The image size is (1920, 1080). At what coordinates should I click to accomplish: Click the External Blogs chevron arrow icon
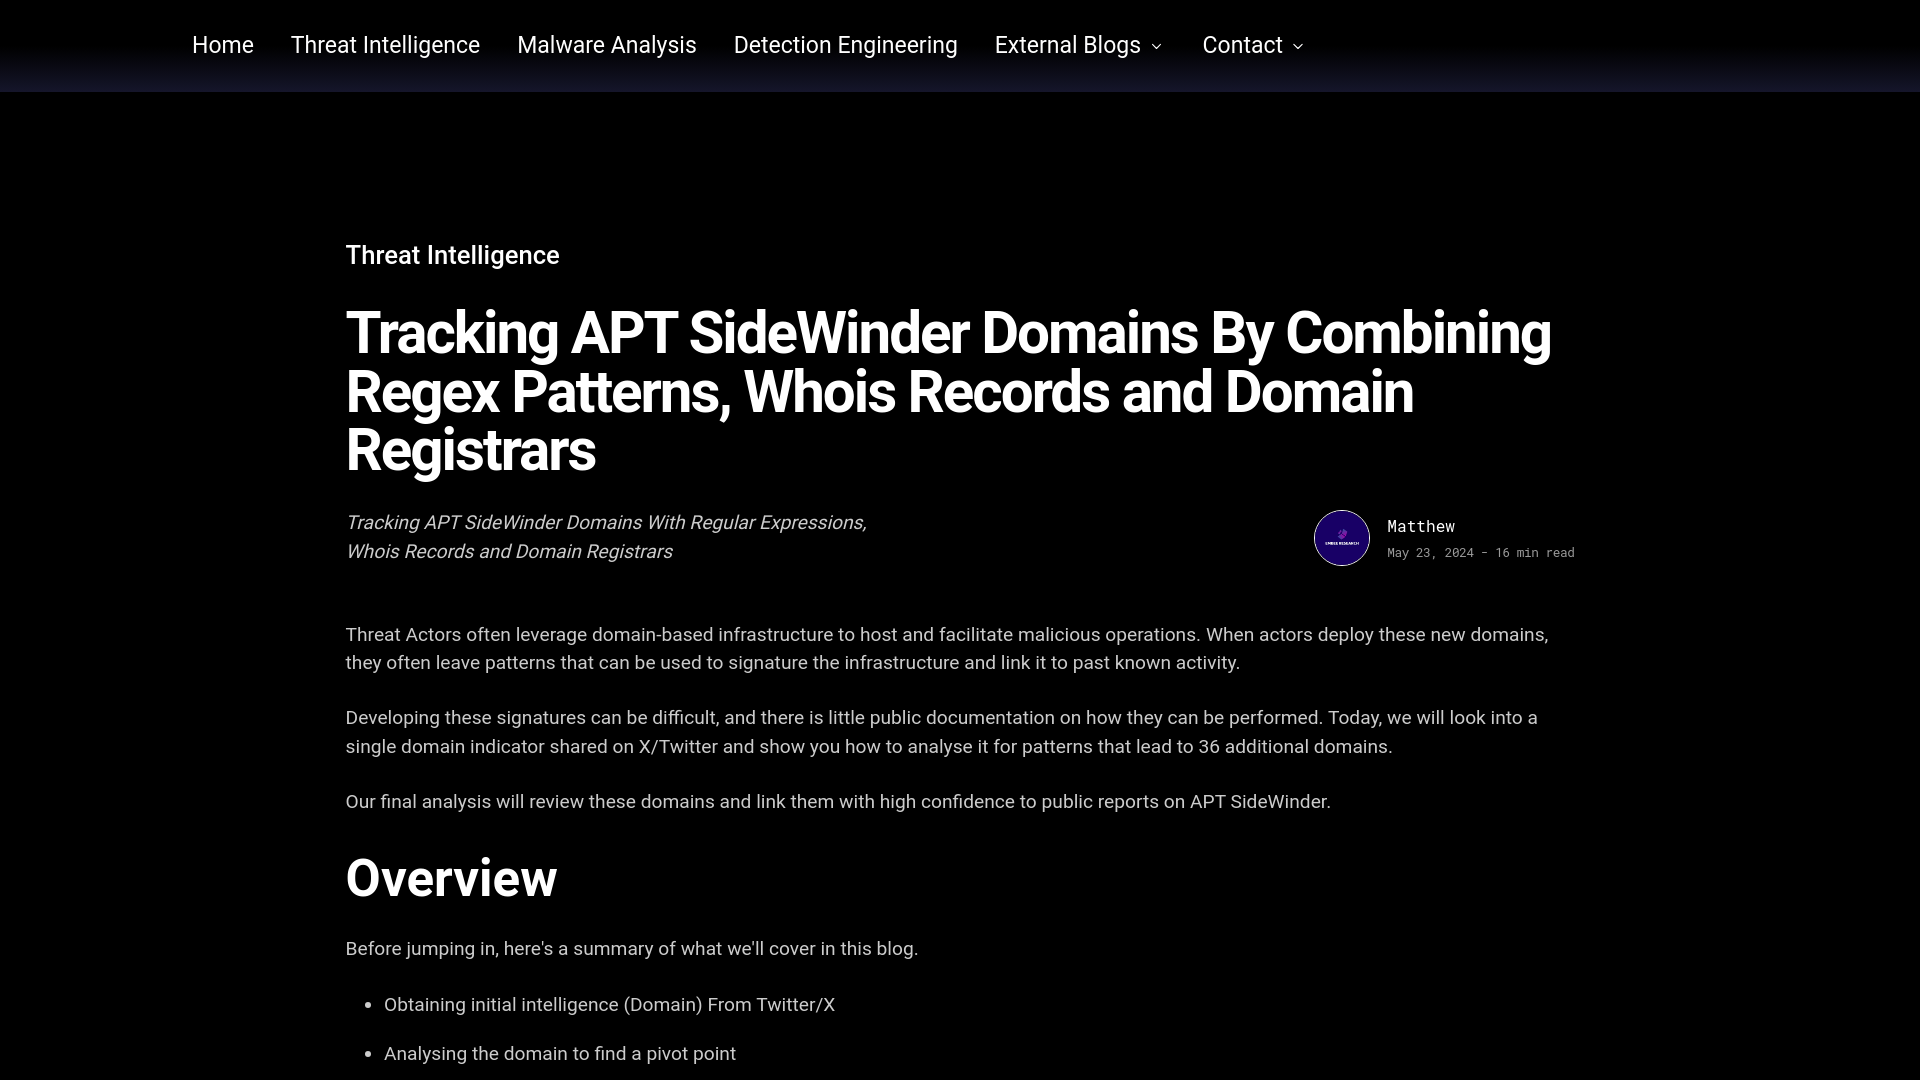click(1156, 46)
